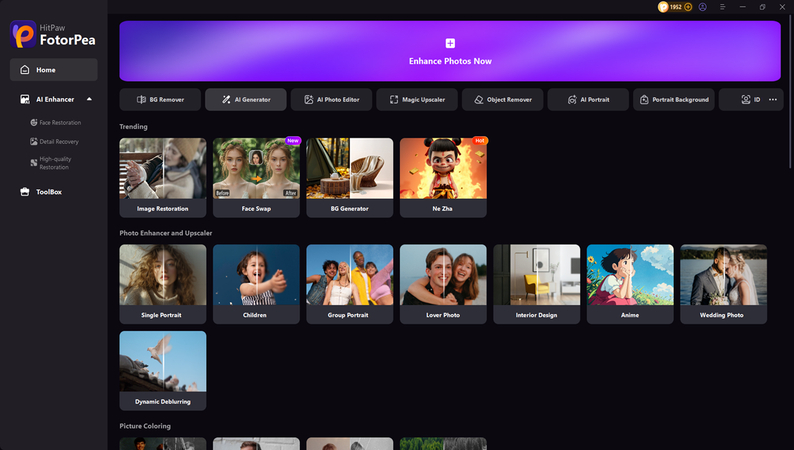Open the BG Generator trending card

pos(350,178)
